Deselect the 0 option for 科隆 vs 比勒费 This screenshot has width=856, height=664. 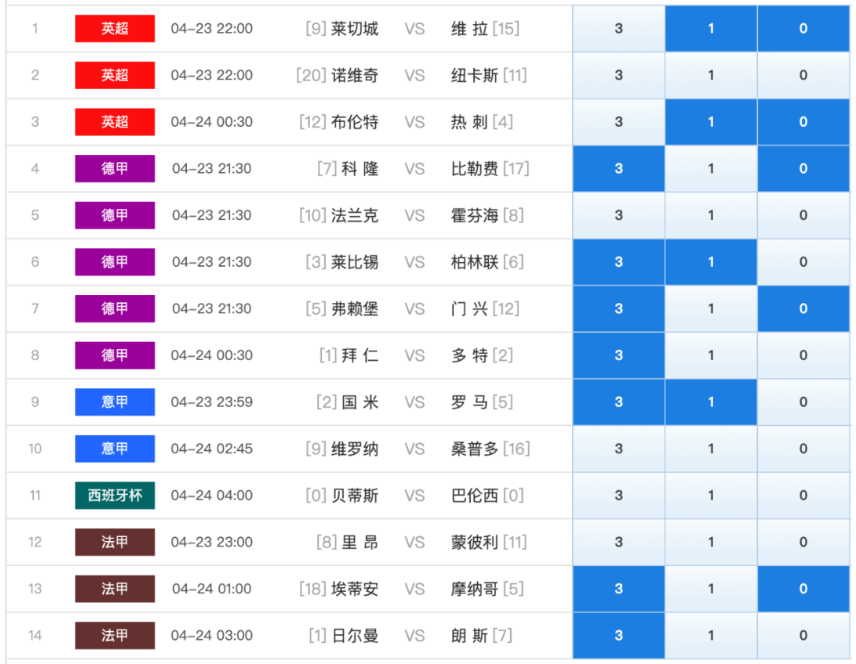pos(803,169)
